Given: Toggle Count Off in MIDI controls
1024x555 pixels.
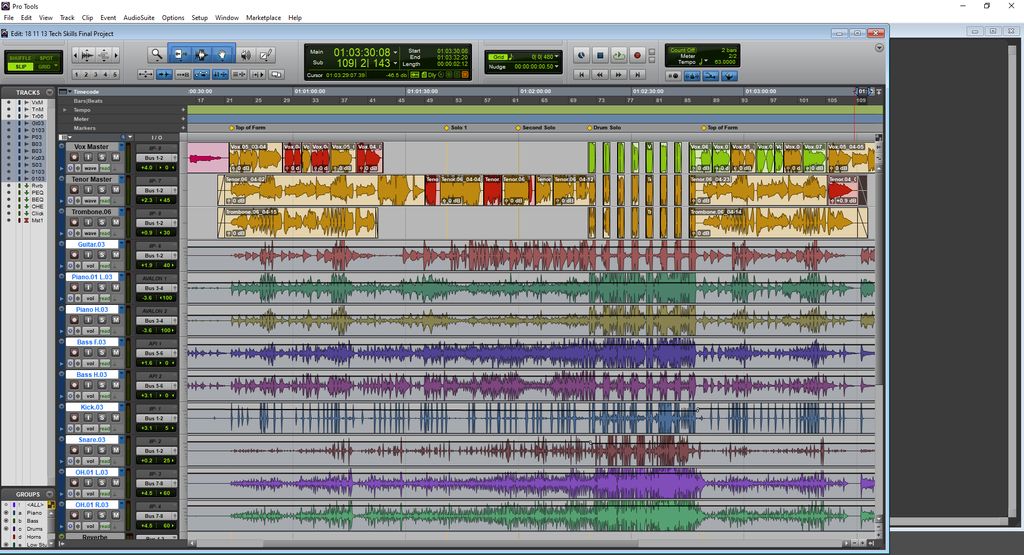Looking at the screenshot, I should click(681, 50).
